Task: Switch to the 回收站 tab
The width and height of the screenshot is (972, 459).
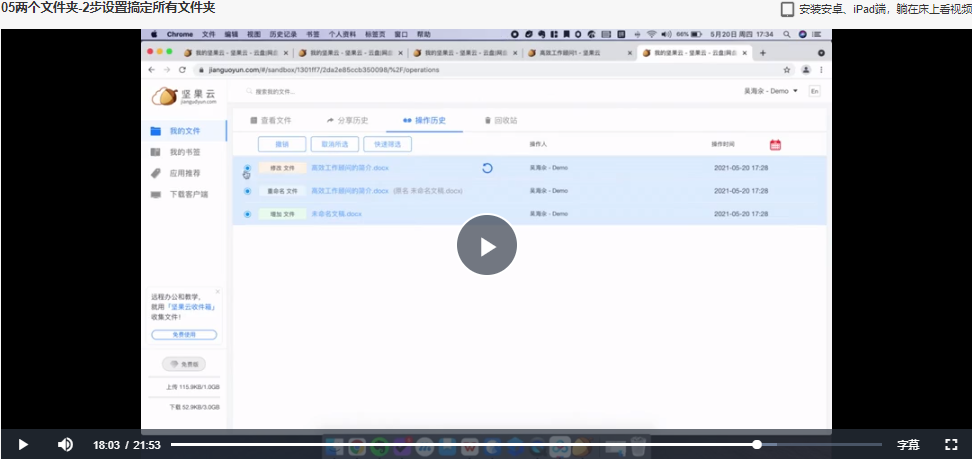Action: 501,120
